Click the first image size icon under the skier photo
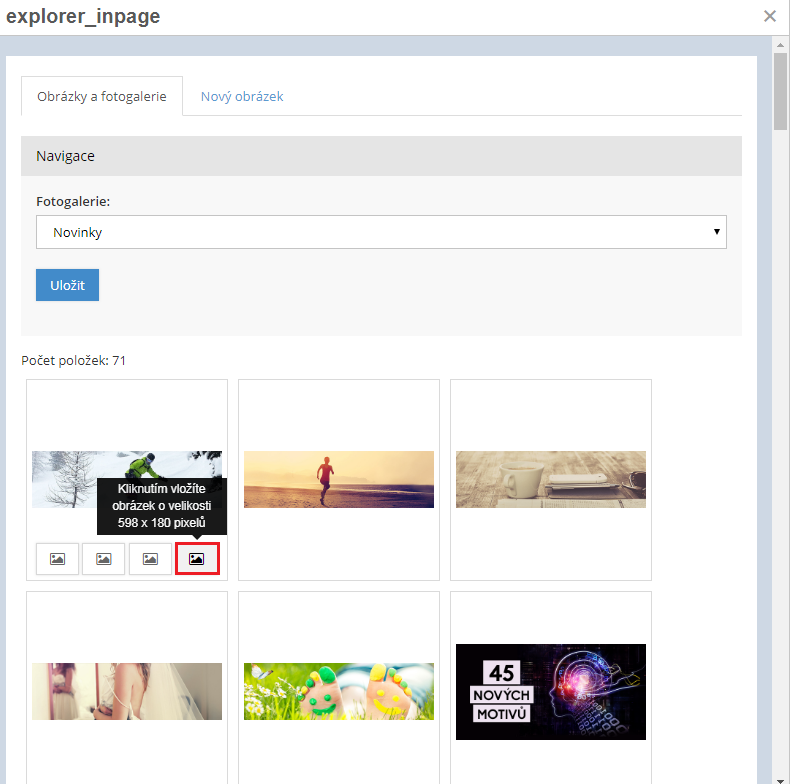The image size is (790, 784). click(x=57, y=559)
